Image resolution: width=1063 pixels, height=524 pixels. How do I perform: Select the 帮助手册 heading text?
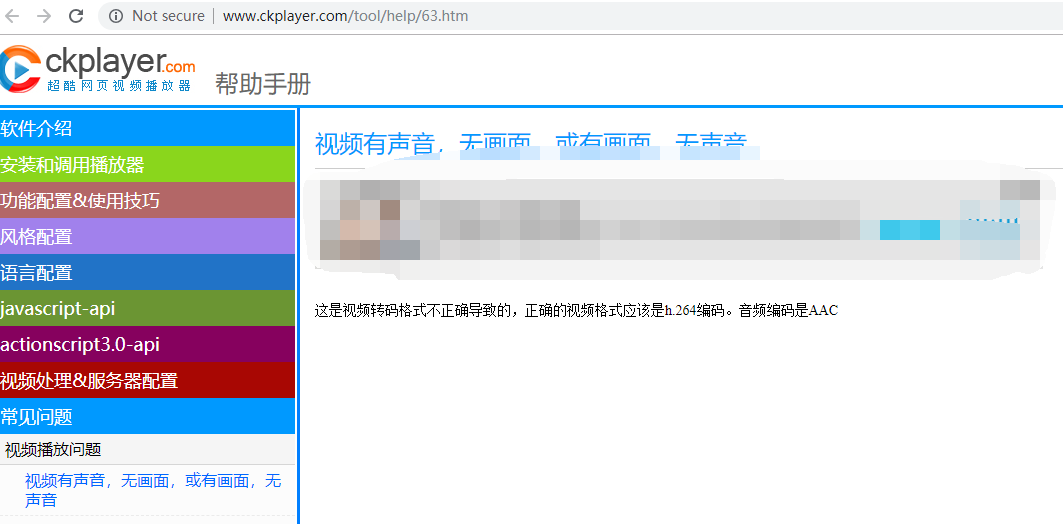(x=263, y=84)
